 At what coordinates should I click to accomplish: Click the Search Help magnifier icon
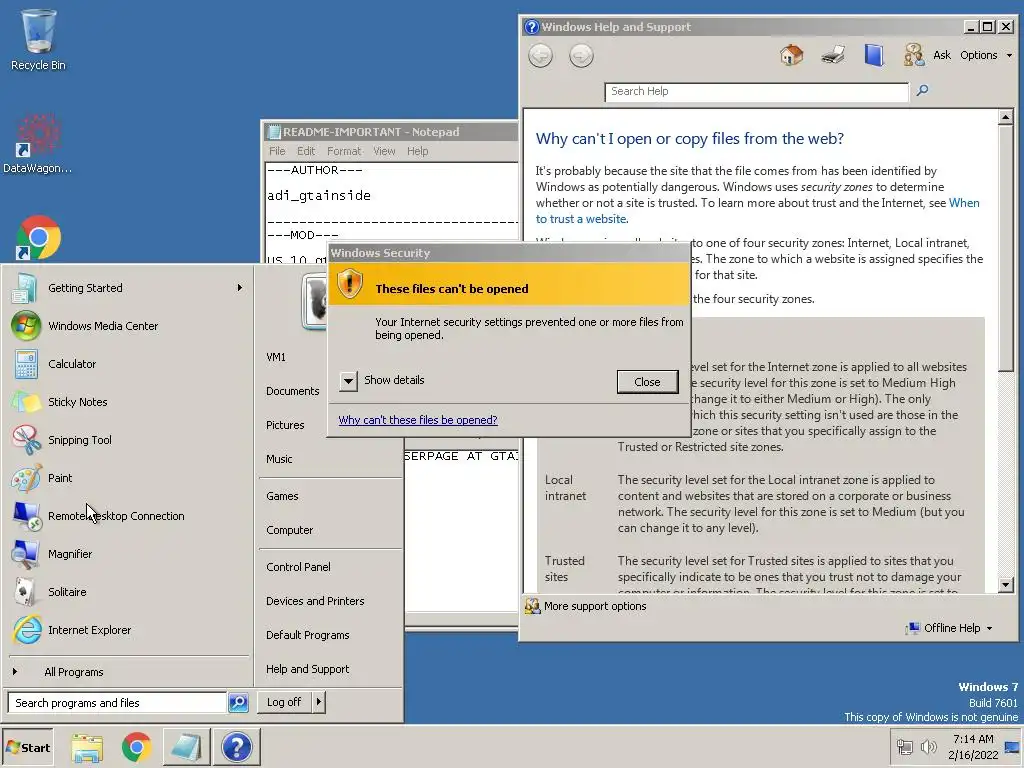922,90
